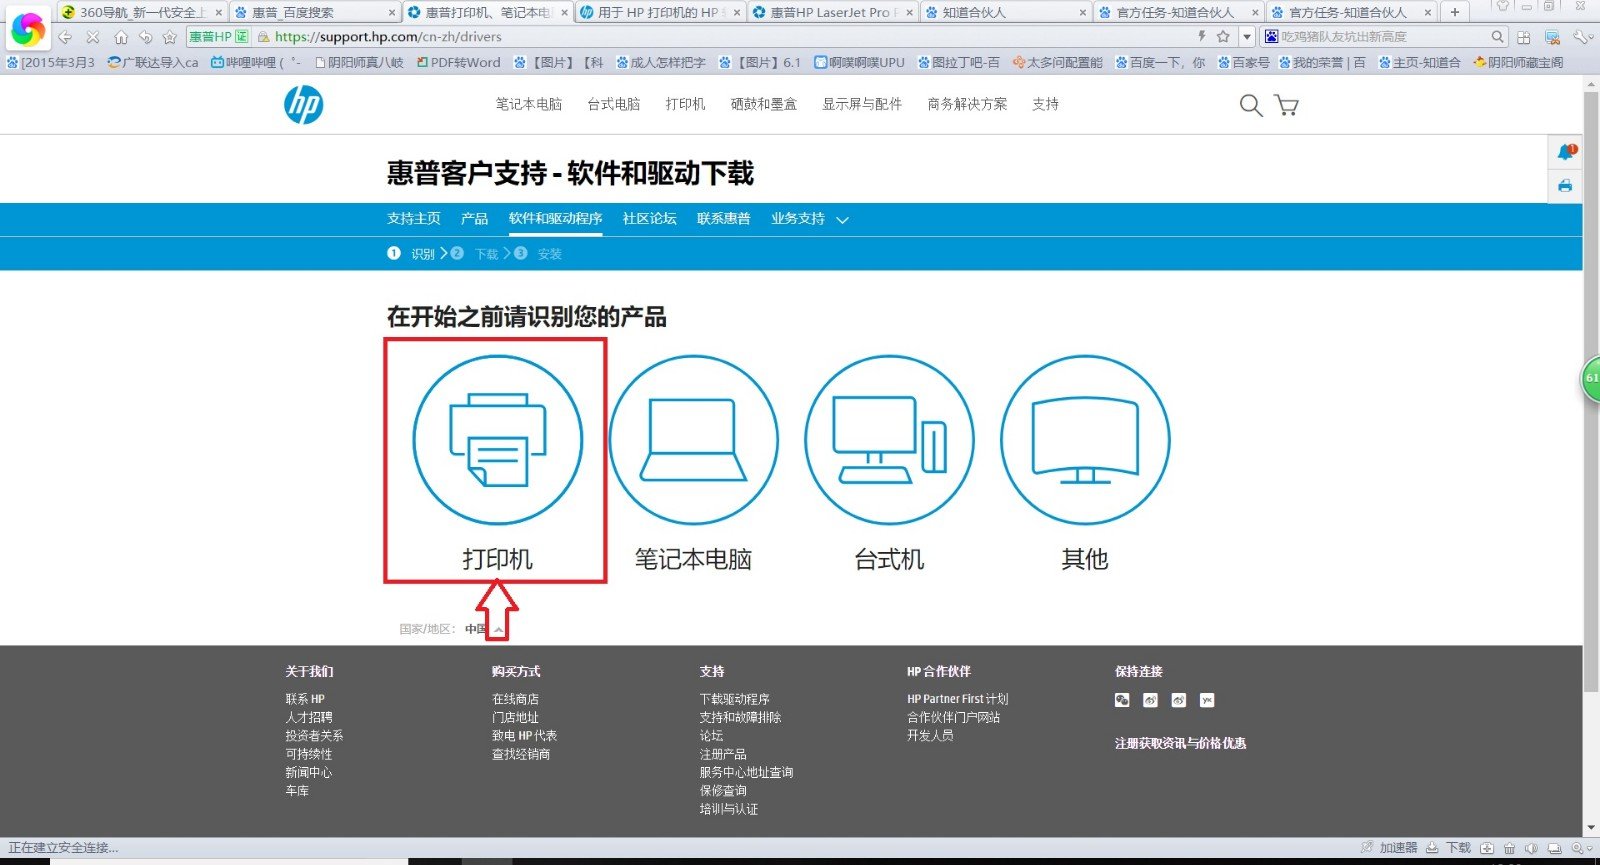Screen dimensions: 1600x865
Task: Select the 软件和驱动程序 tab
Action: 555,219
